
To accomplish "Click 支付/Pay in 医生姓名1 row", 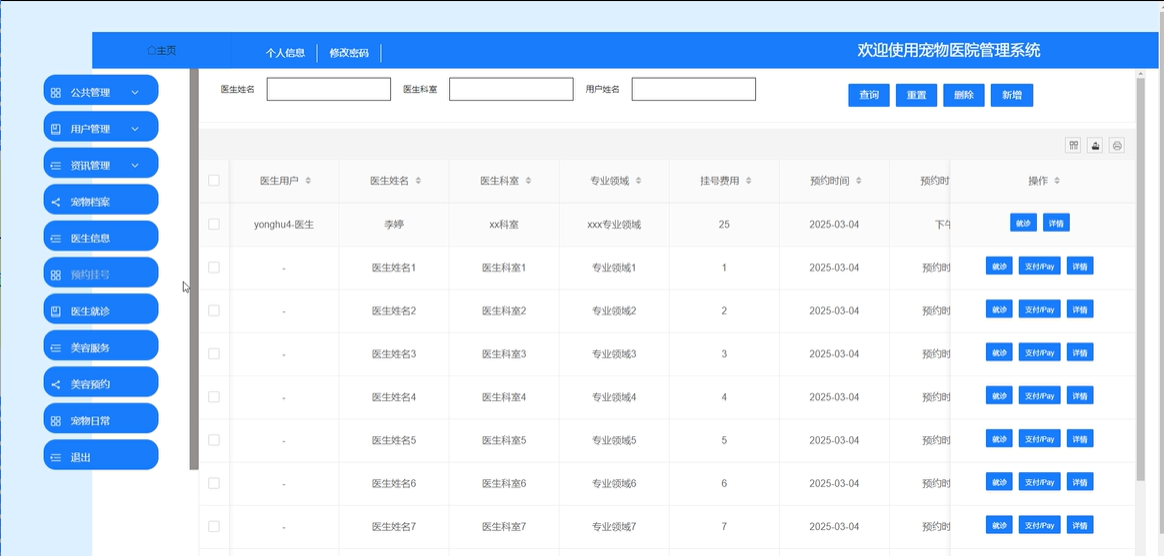I will 1039,266.
